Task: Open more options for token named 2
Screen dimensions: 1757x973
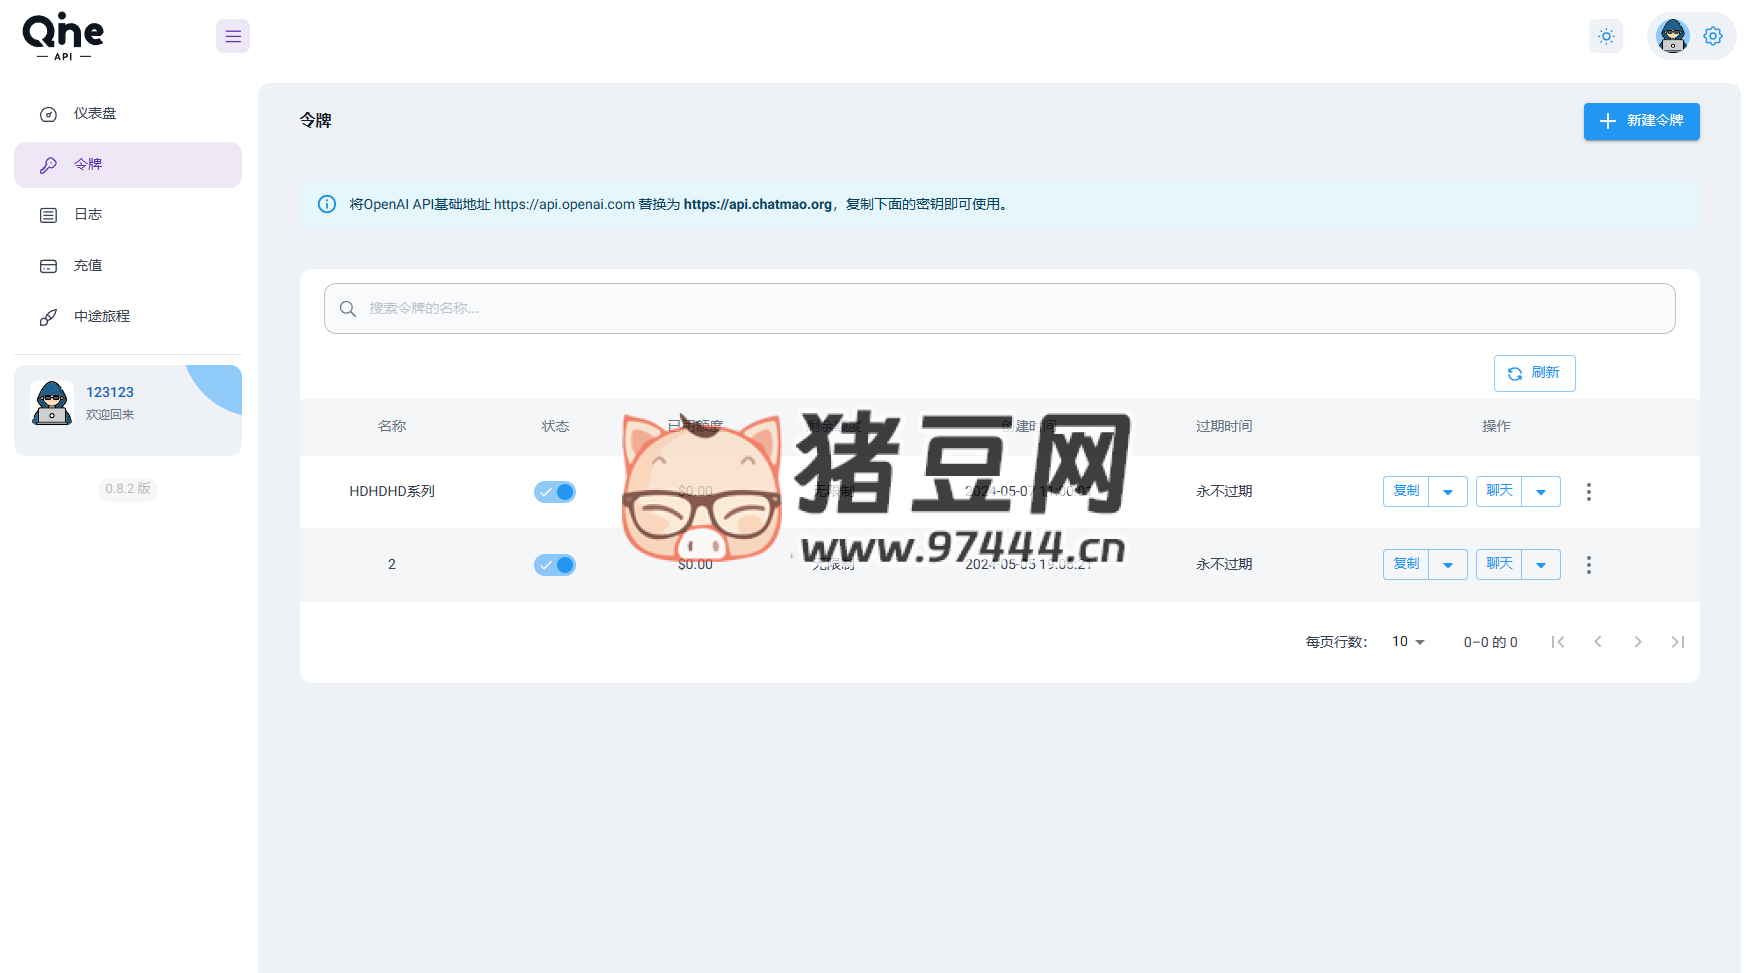Action: coord(1588,565)
